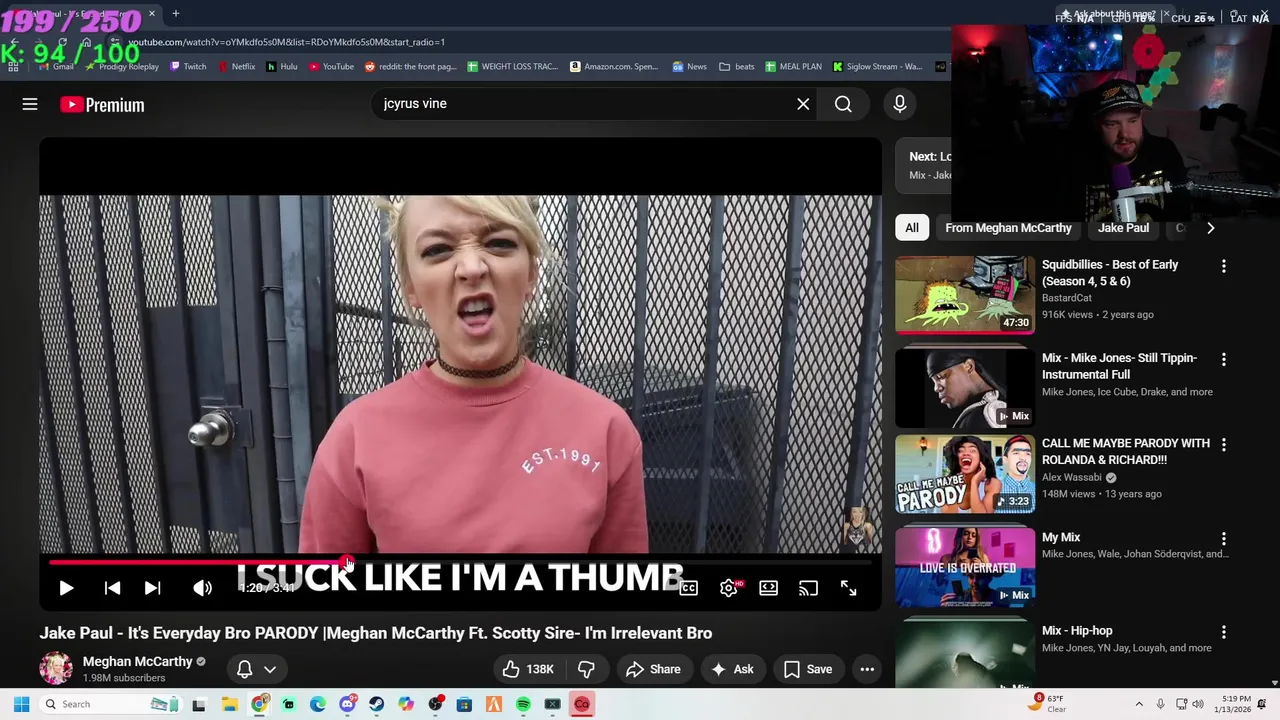Seek on the red video progress bar
Image resolution: width=1280 pixels, height=720 pixels.
click(460, 562)
